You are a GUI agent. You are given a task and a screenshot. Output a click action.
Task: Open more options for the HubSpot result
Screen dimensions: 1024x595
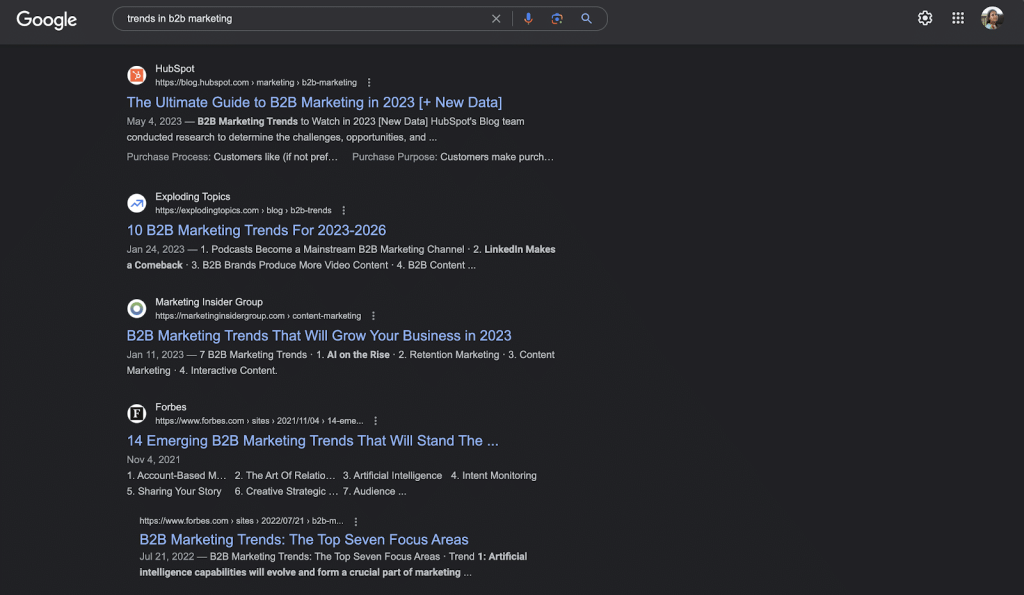[369, 83]
